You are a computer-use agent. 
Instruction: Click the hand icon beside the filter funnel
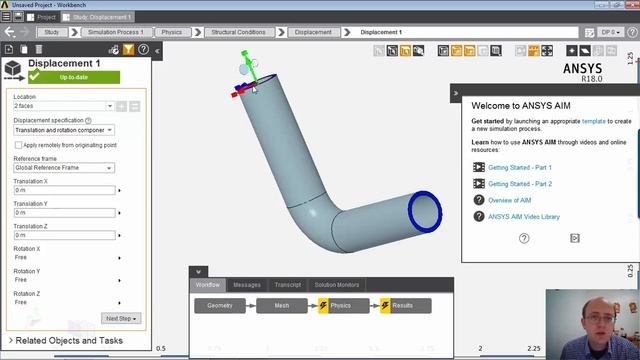[x=114, y=50]
